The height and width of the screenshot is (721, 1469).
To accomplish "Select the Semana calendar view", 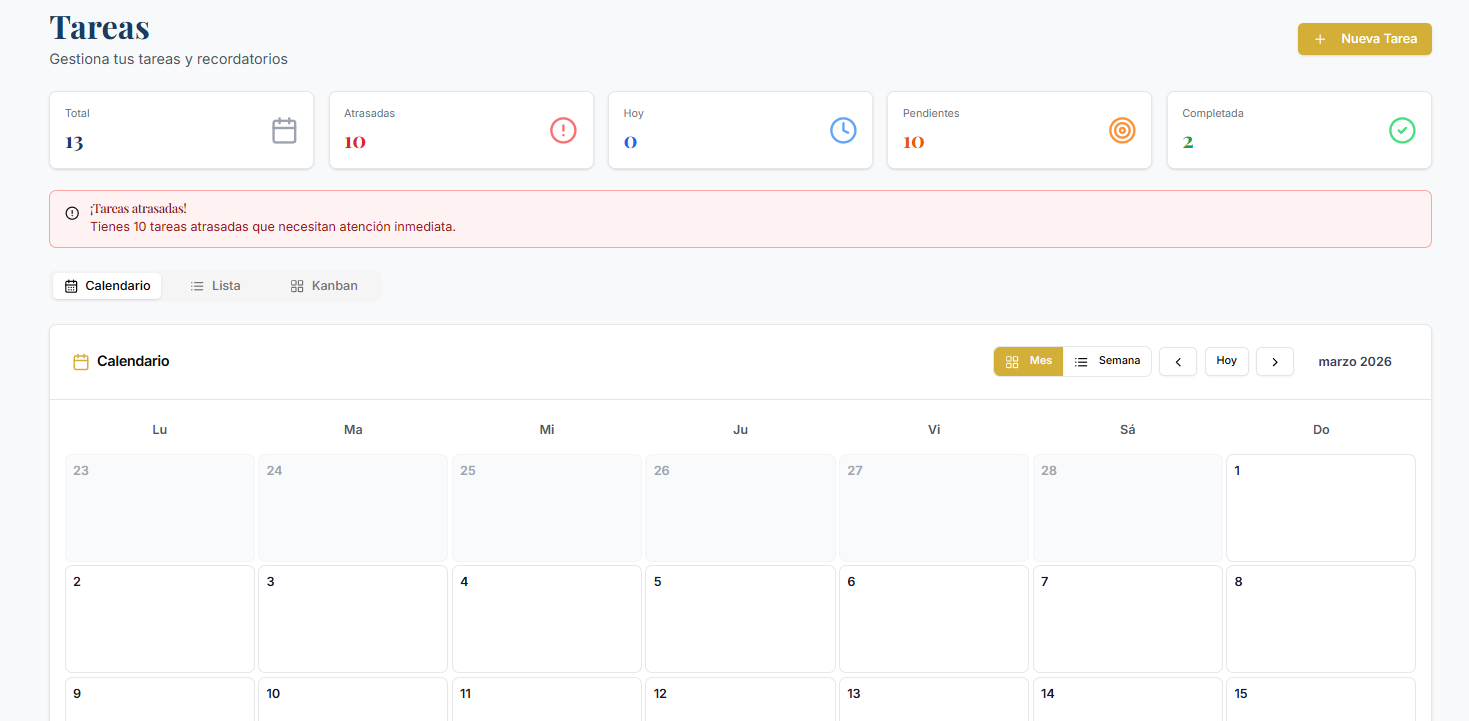I will click(x=1107, y=361).
